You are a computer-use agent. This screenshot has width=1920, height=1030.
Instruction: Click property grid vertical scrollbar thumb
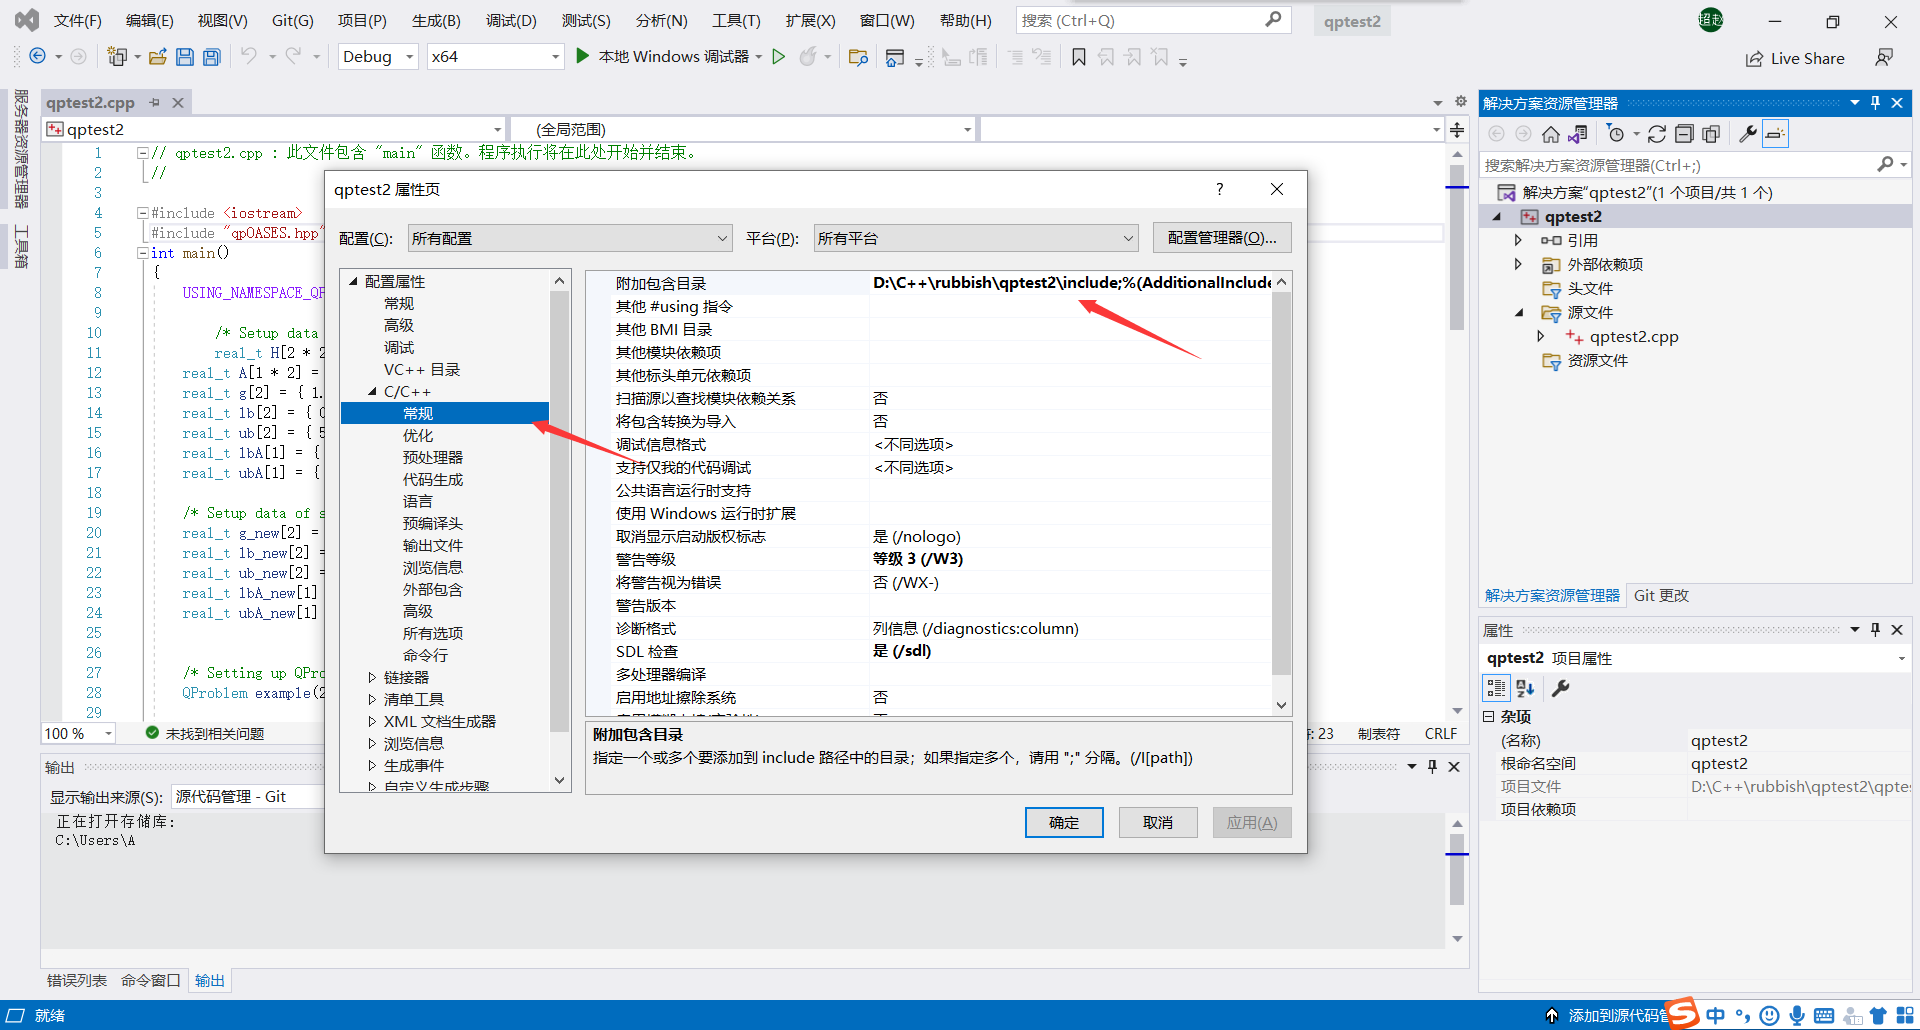(1281, 484)
